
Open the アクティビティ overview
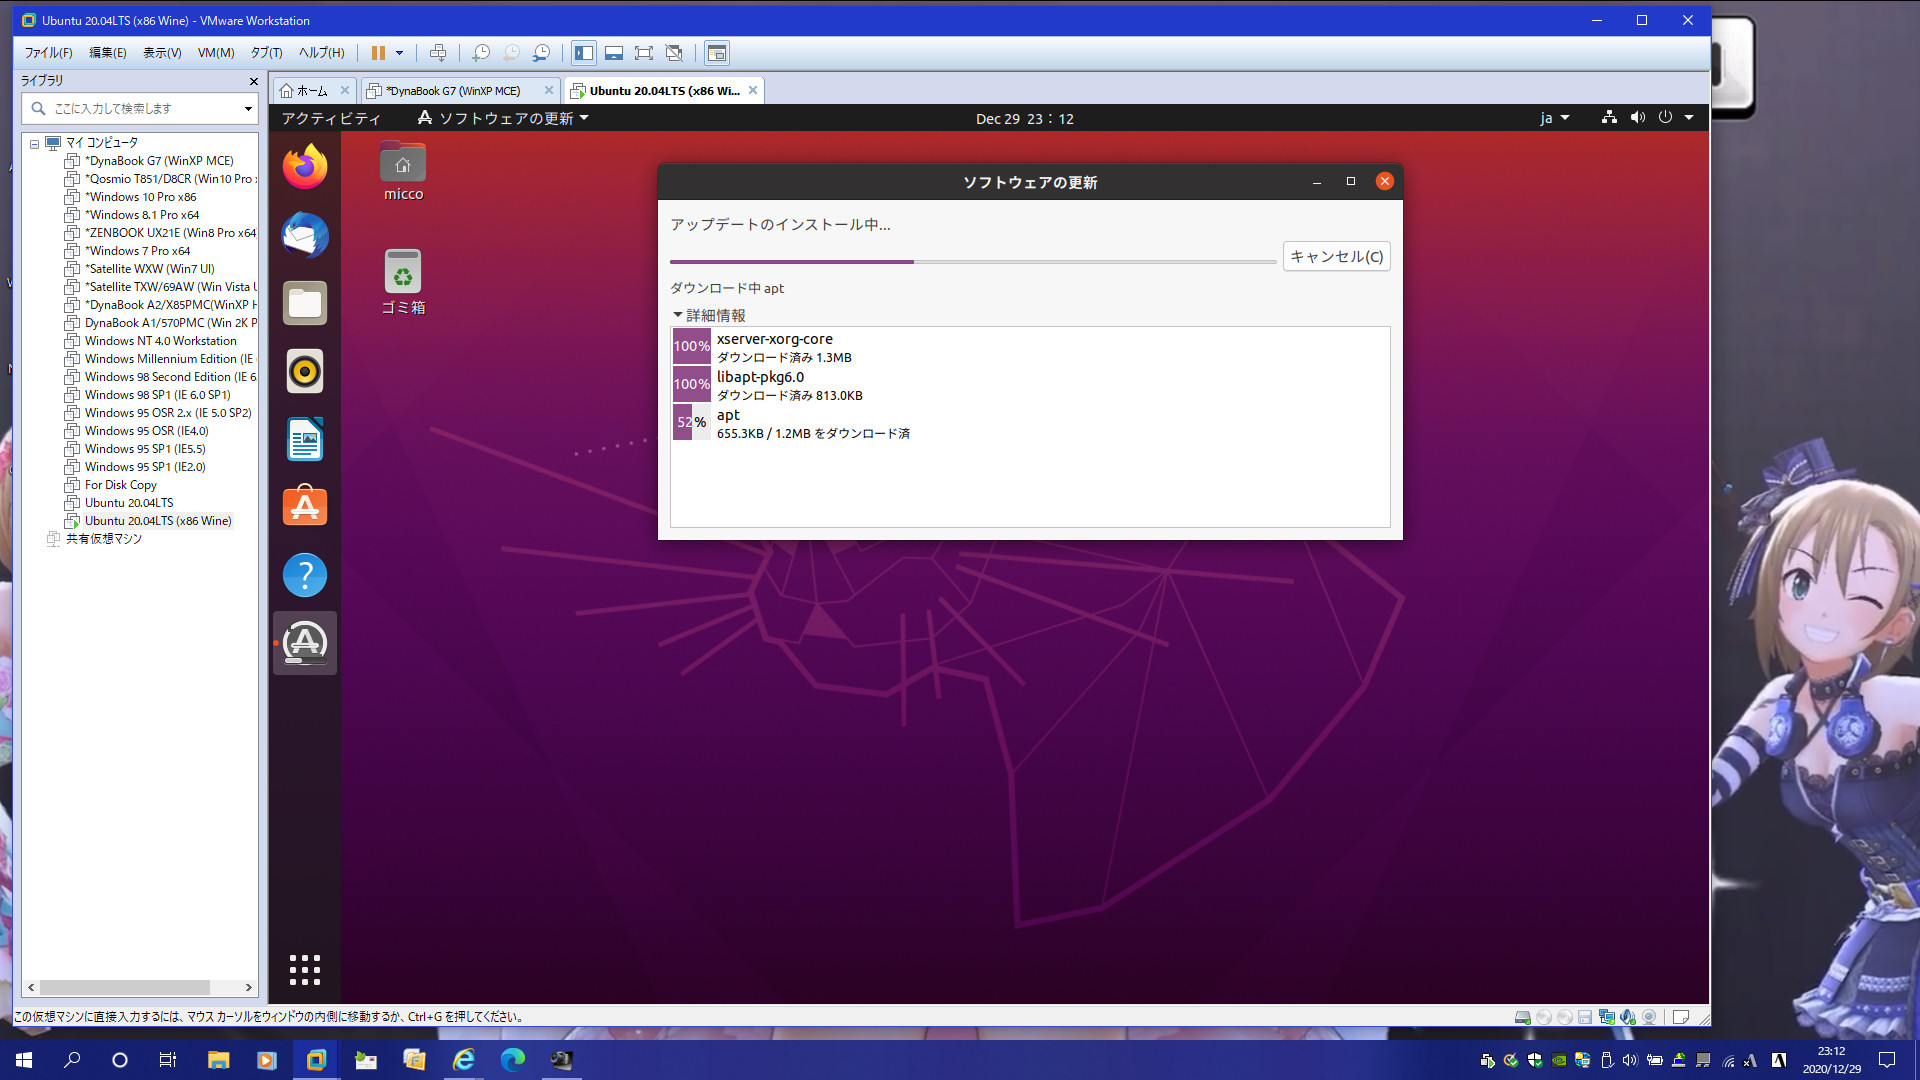tap(331, 118)
